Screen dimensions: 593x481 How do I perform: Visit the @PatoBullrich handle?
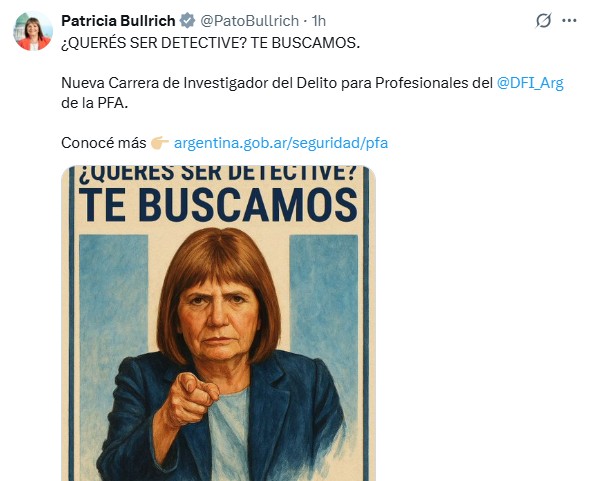click(249, 21)
